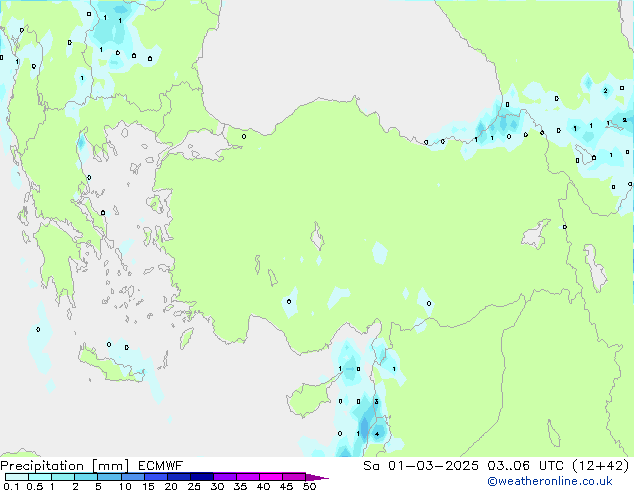
Task: Click the 35–40 mm legend swatch
Action: [x=247, y=477]
